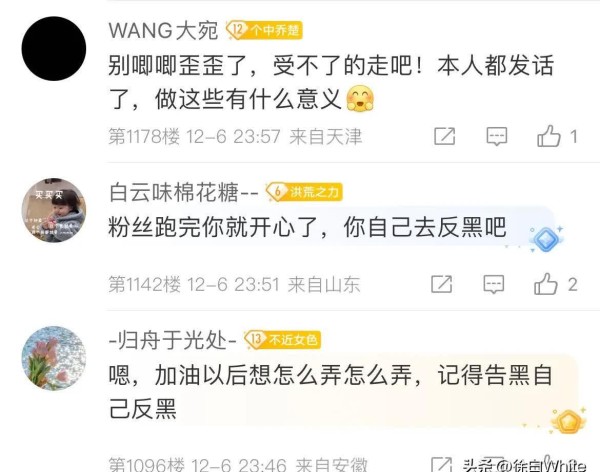Screen dimensions: 600x472
Task: Open WANG大宛's black avatar
Action: pyautogui.click(x=54, y=49)
